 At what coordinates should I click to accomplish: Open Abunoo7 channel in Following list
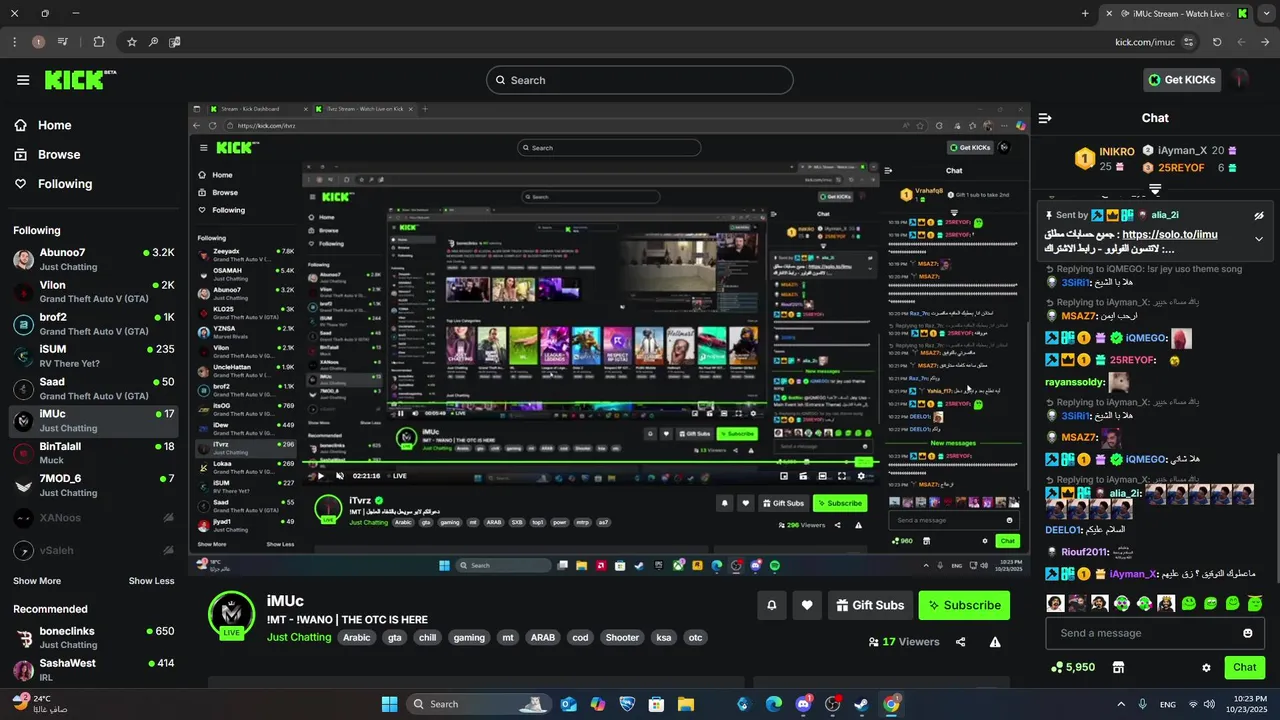94,259
